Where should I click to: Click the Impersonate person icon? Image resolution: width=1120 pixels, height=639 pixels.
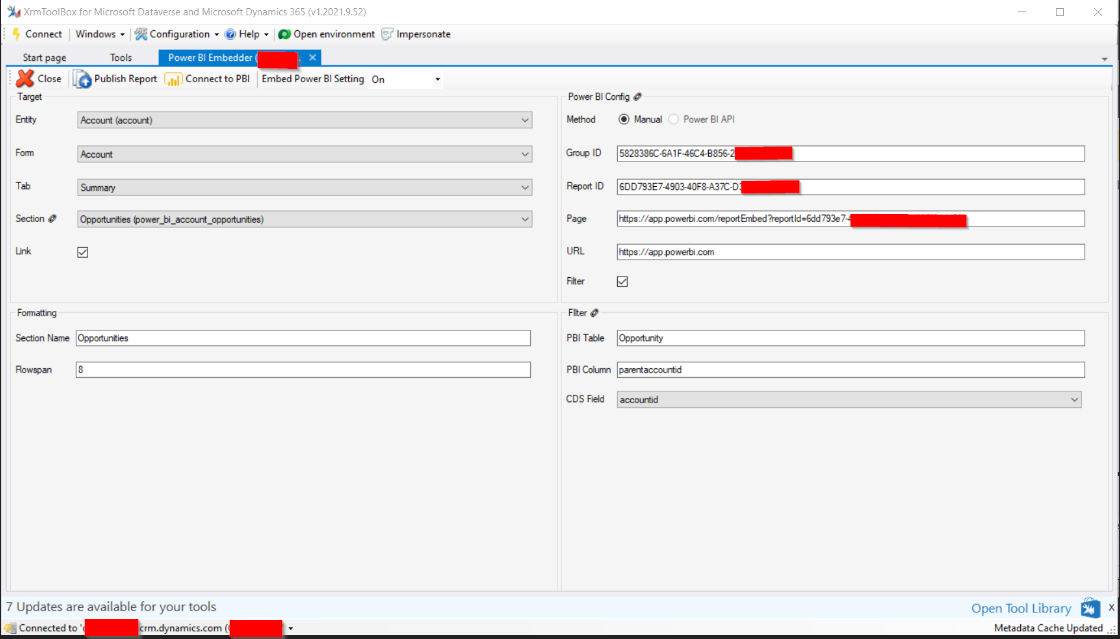[387, 34]
